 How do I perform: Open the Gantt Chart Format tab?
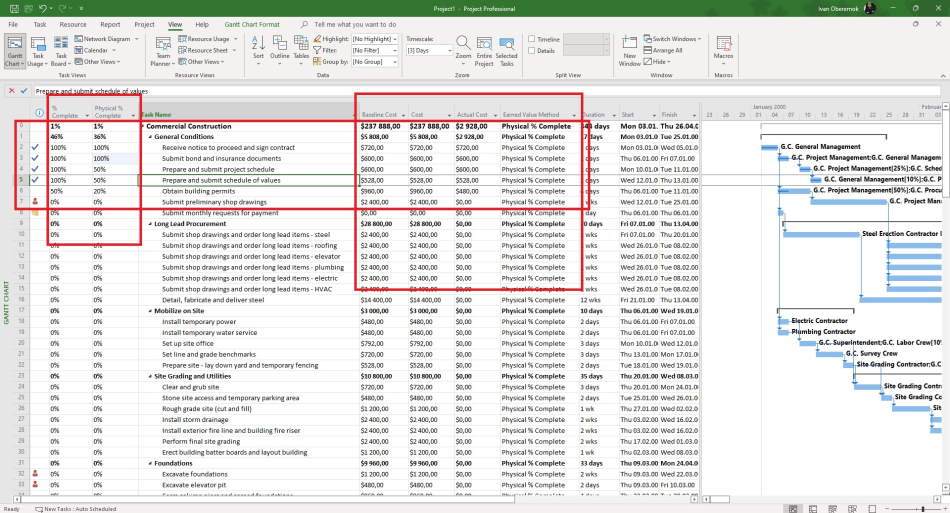pyautogui.click(x=252, y=24)
